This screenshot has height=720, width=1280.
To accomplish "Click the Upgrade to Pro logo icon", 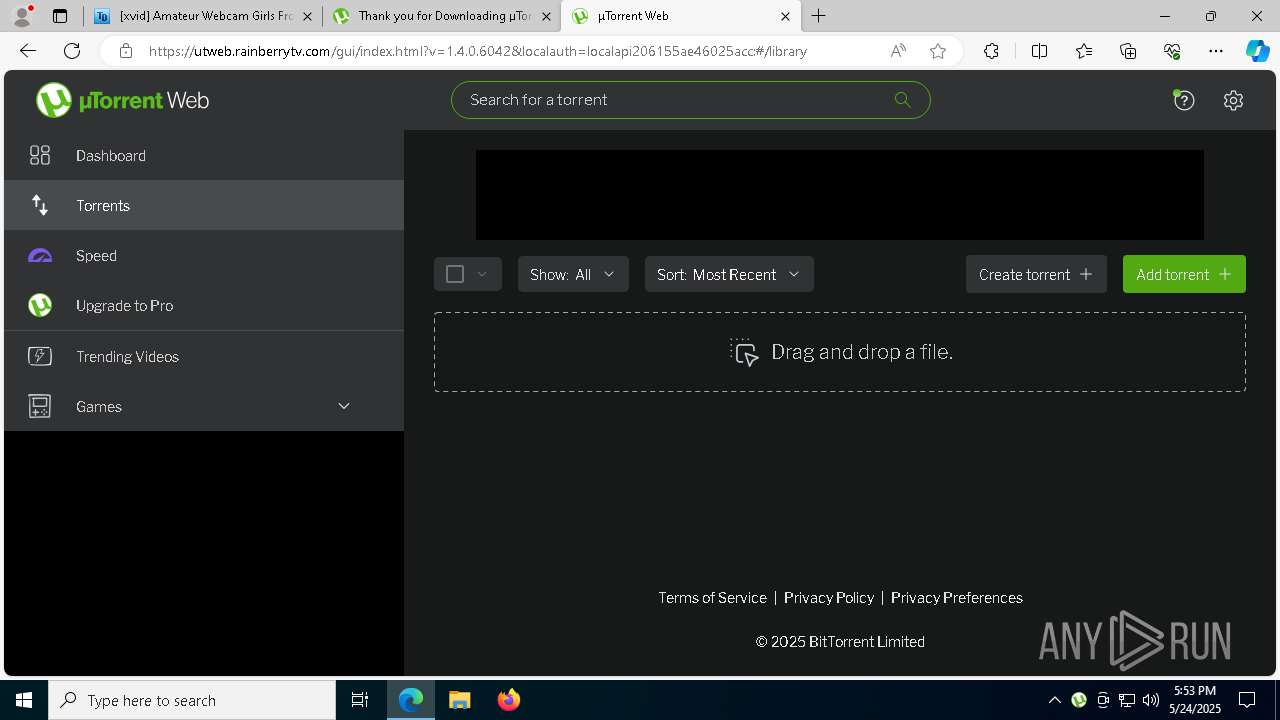I will coord(40,305).
